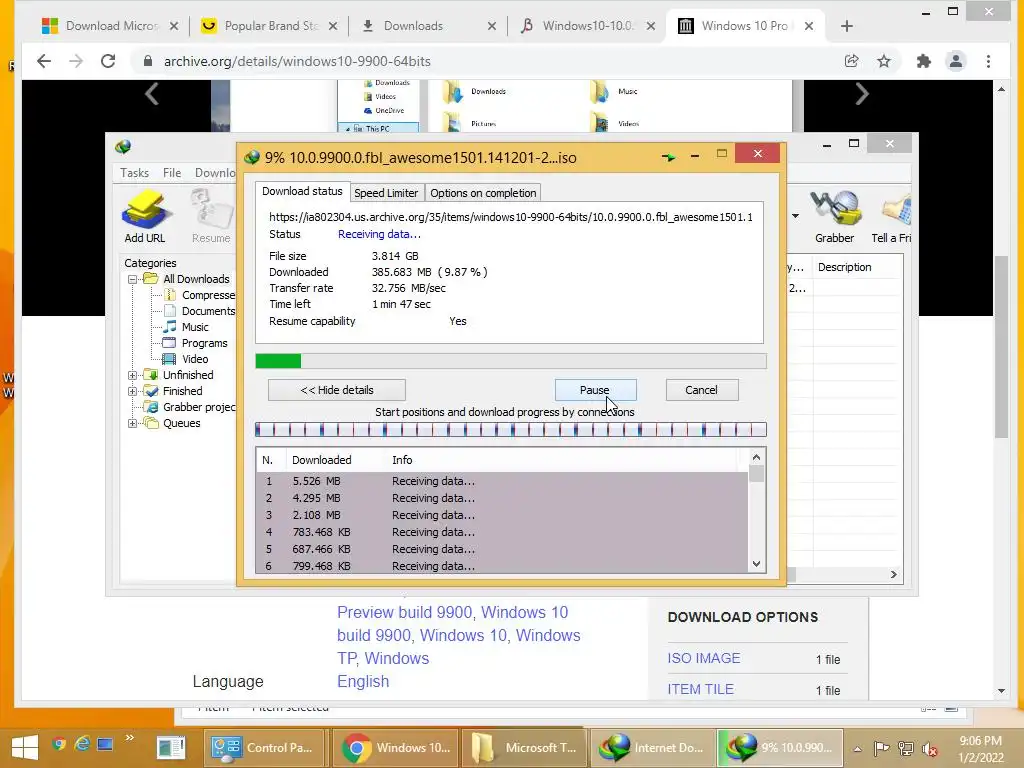Close the Windows10-10.0 browser tab
1024x768 pixels.
click(651, 26)
